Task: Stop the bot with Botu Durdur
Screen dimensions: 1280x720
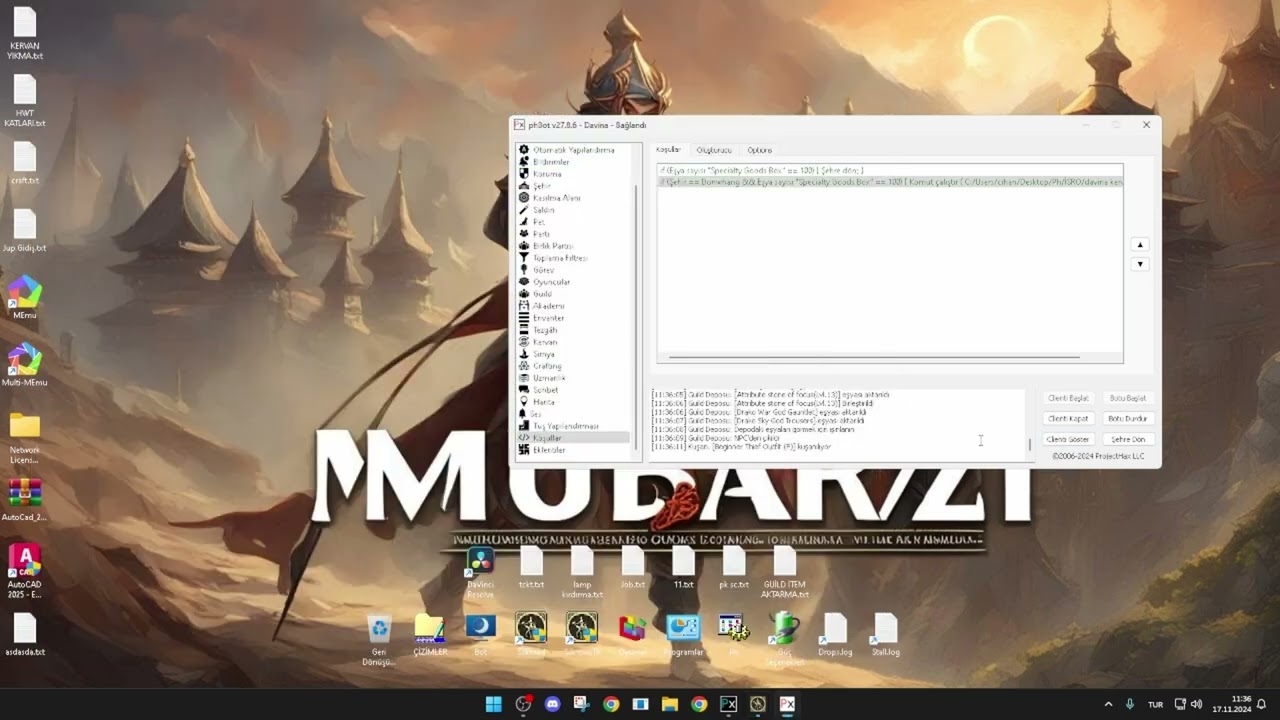Action: [1128, 419]
